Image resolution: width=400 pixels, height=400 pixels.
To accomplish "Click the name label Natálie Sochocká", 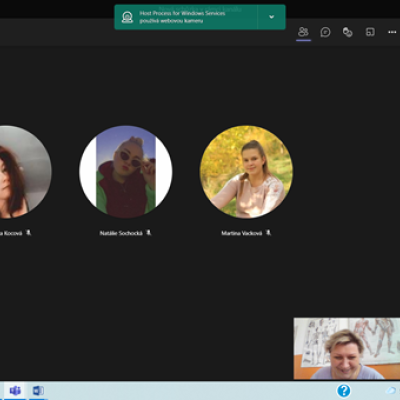I will [x=121, y=233].
